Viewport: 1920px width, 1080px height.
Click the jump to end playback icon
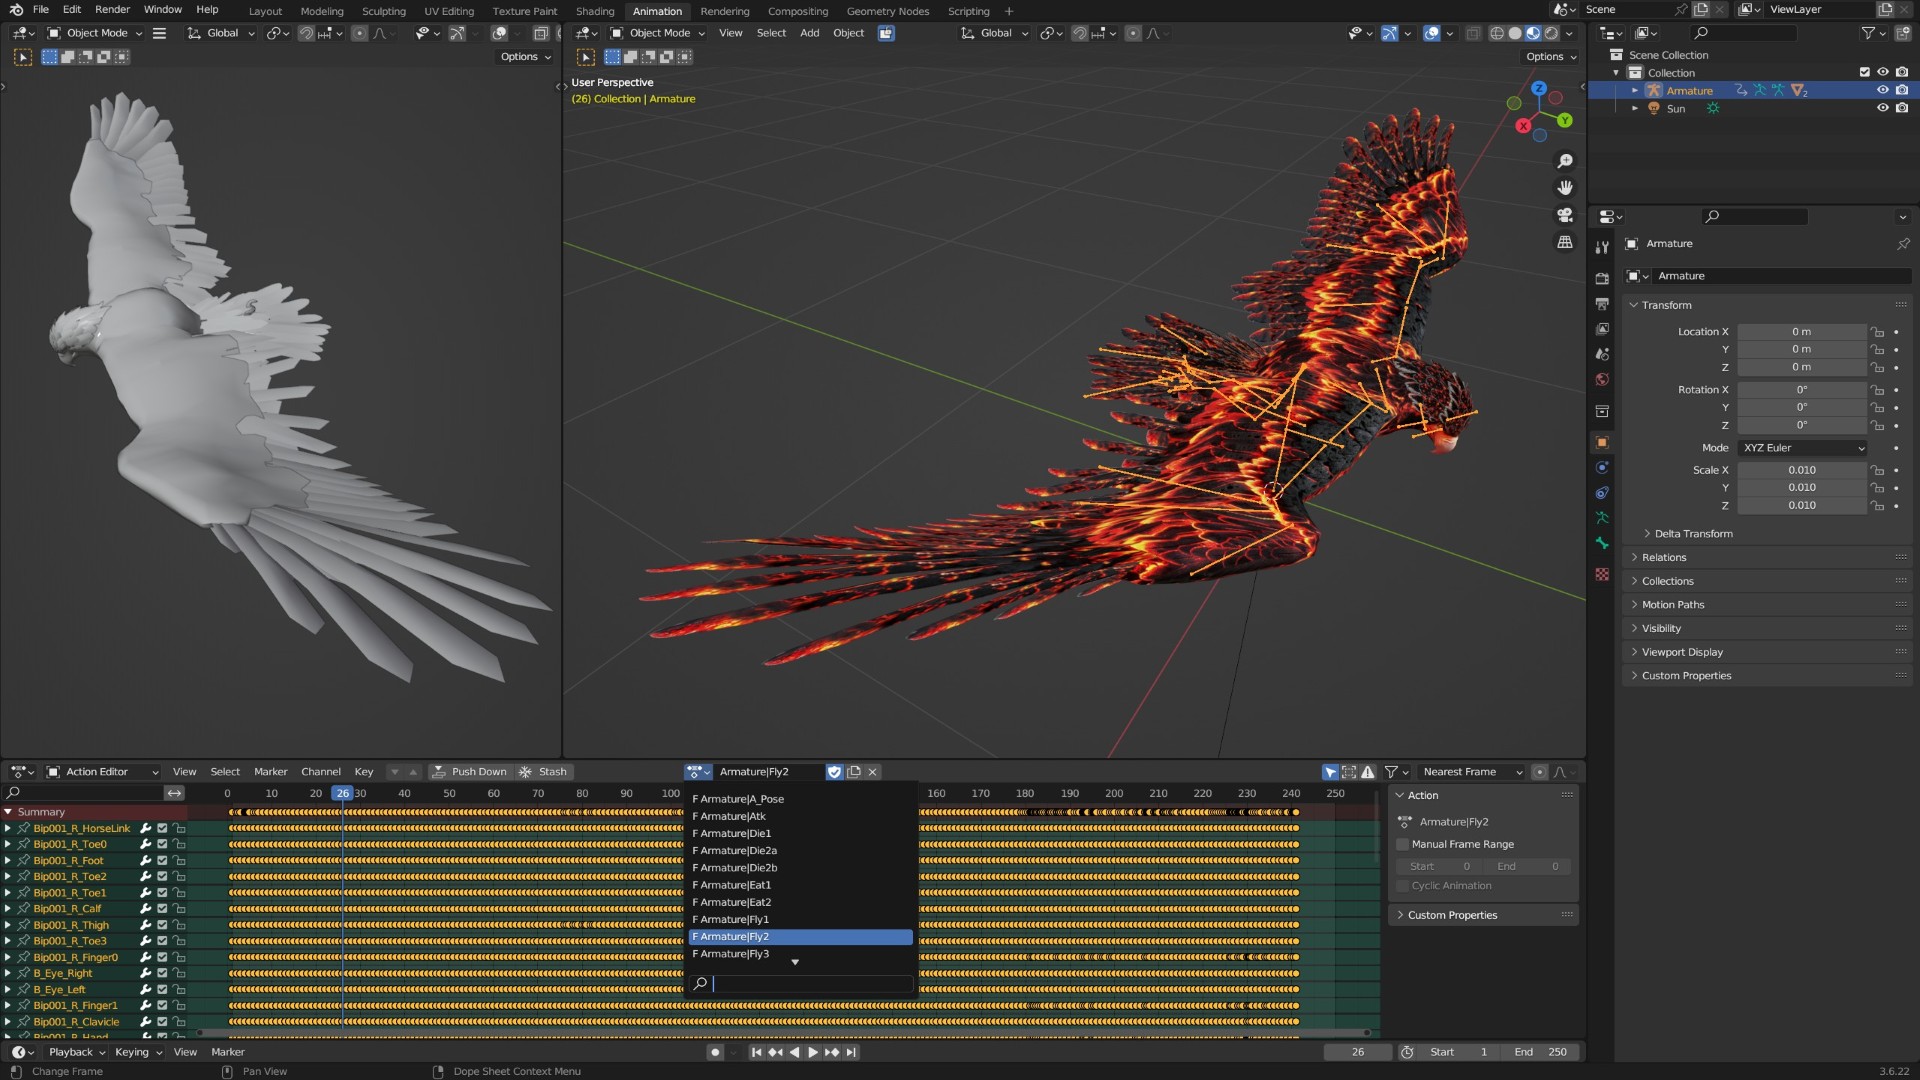click(x=851, y=1052)
